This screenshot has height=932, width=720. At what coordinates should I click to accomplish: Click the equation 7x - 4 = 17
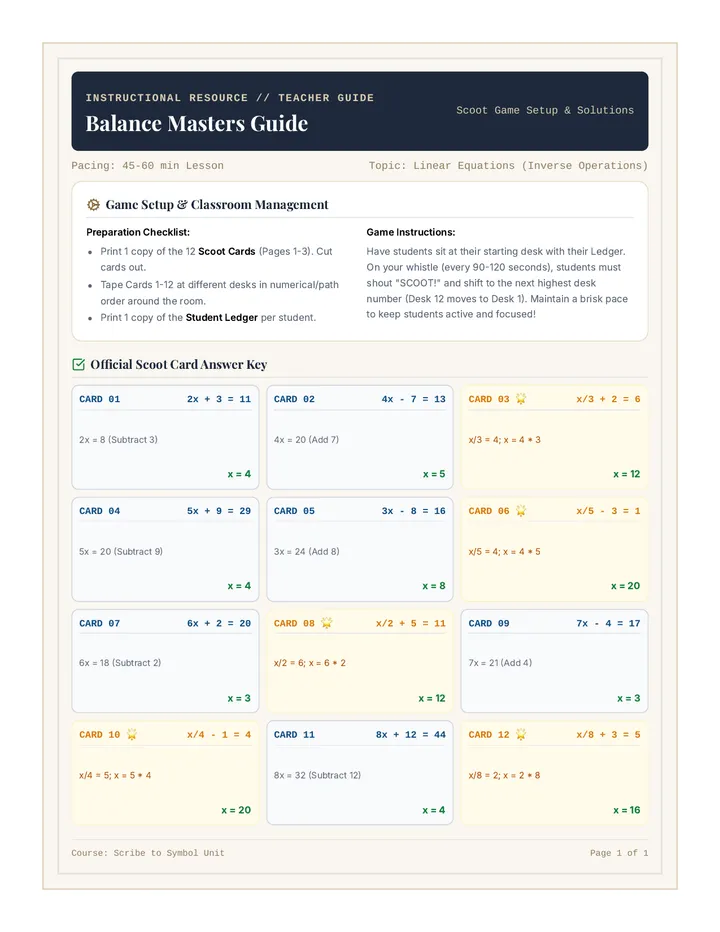pos(608,623)
